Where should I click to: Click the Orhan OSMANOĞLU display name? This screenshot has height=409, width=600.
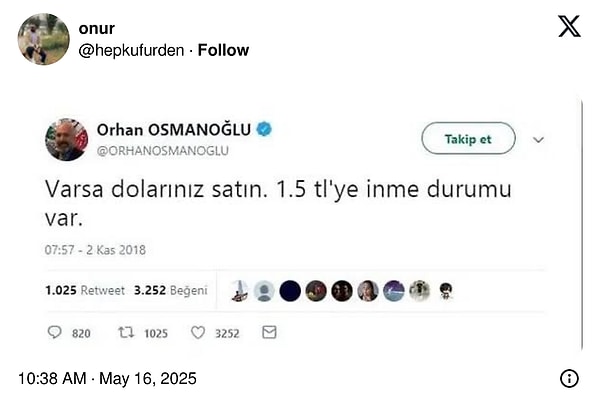[x=176, y=129]
